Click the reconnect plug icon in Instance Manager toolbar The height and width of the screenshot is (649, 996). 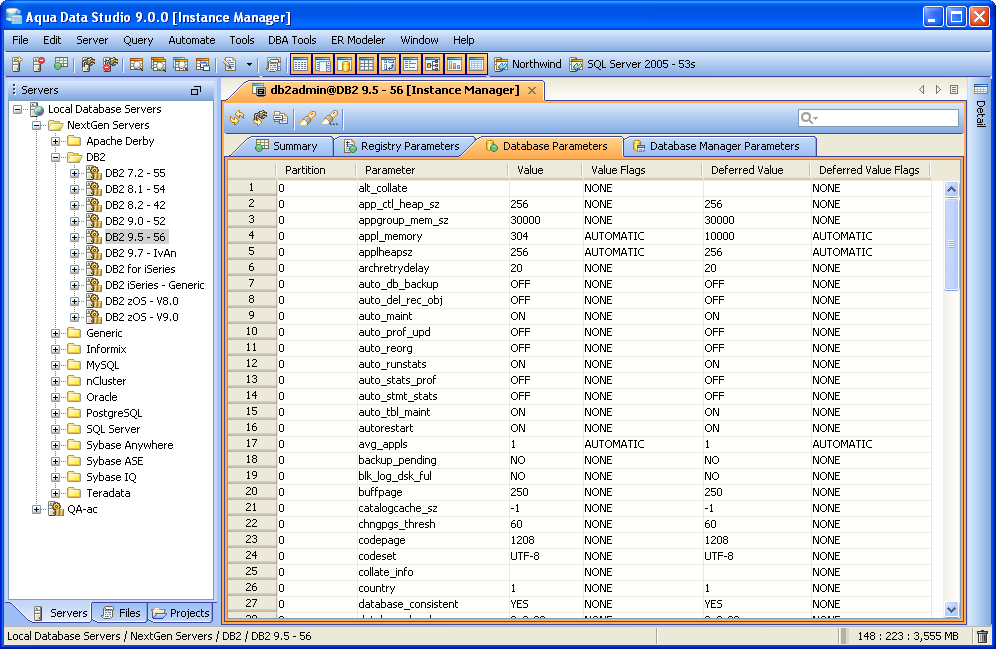coord(259,117)
